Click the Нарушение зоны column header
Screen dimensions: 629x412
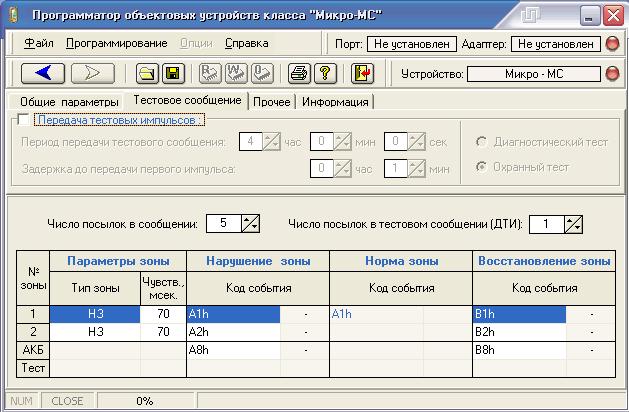point(258,261)
